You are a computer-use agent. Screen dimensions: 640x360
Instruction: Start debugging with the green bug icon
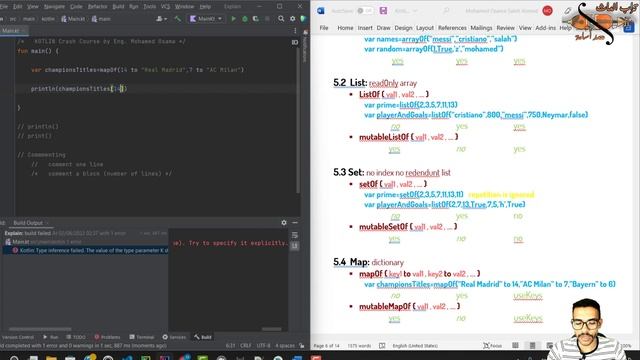[245, 19]
